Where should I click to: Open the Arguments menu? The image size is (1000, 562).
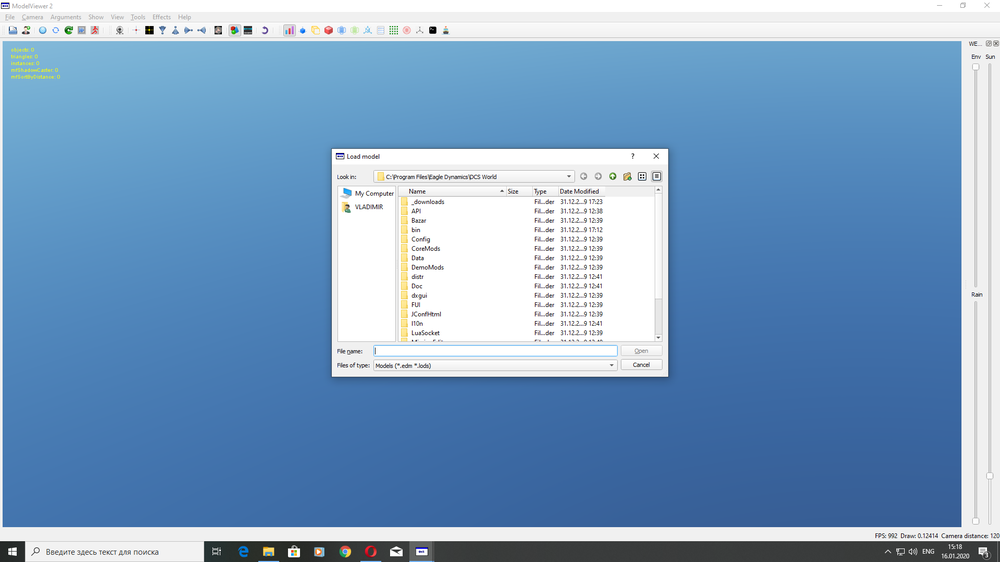click(66, 17)
